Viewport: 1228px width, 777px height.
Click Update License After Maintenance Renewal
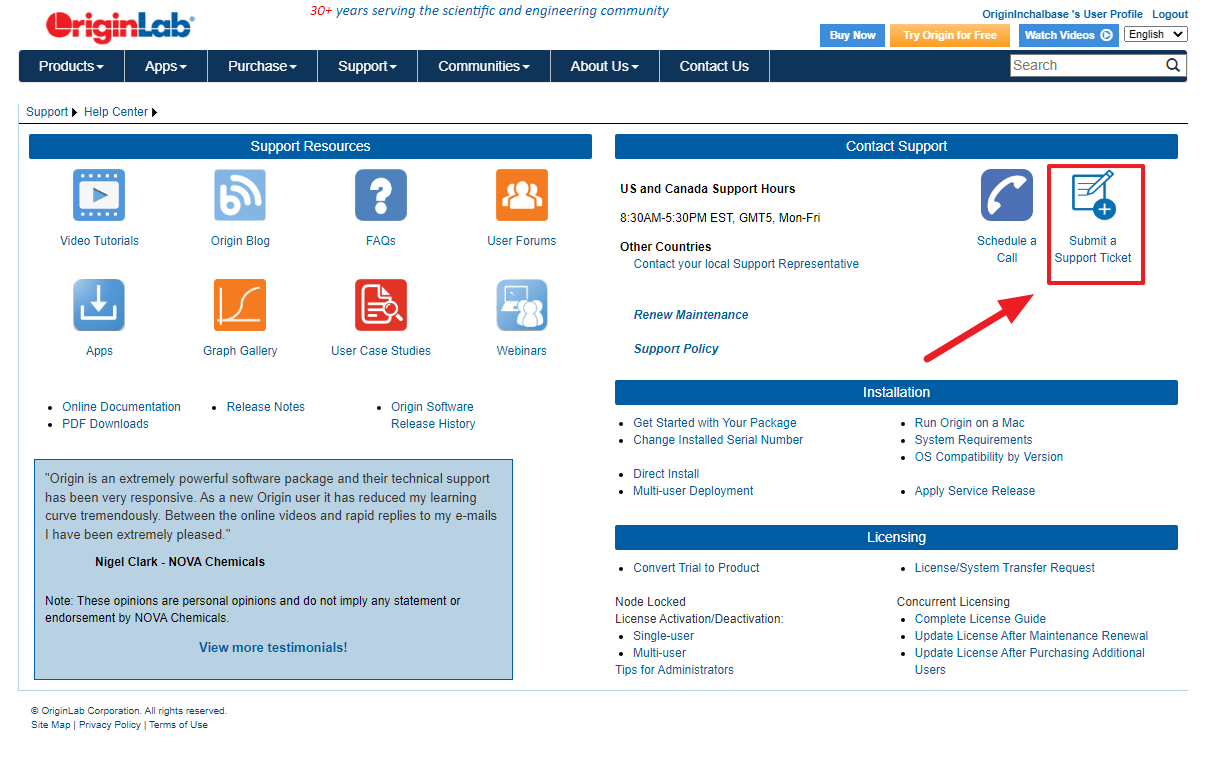pos(1031,636)
